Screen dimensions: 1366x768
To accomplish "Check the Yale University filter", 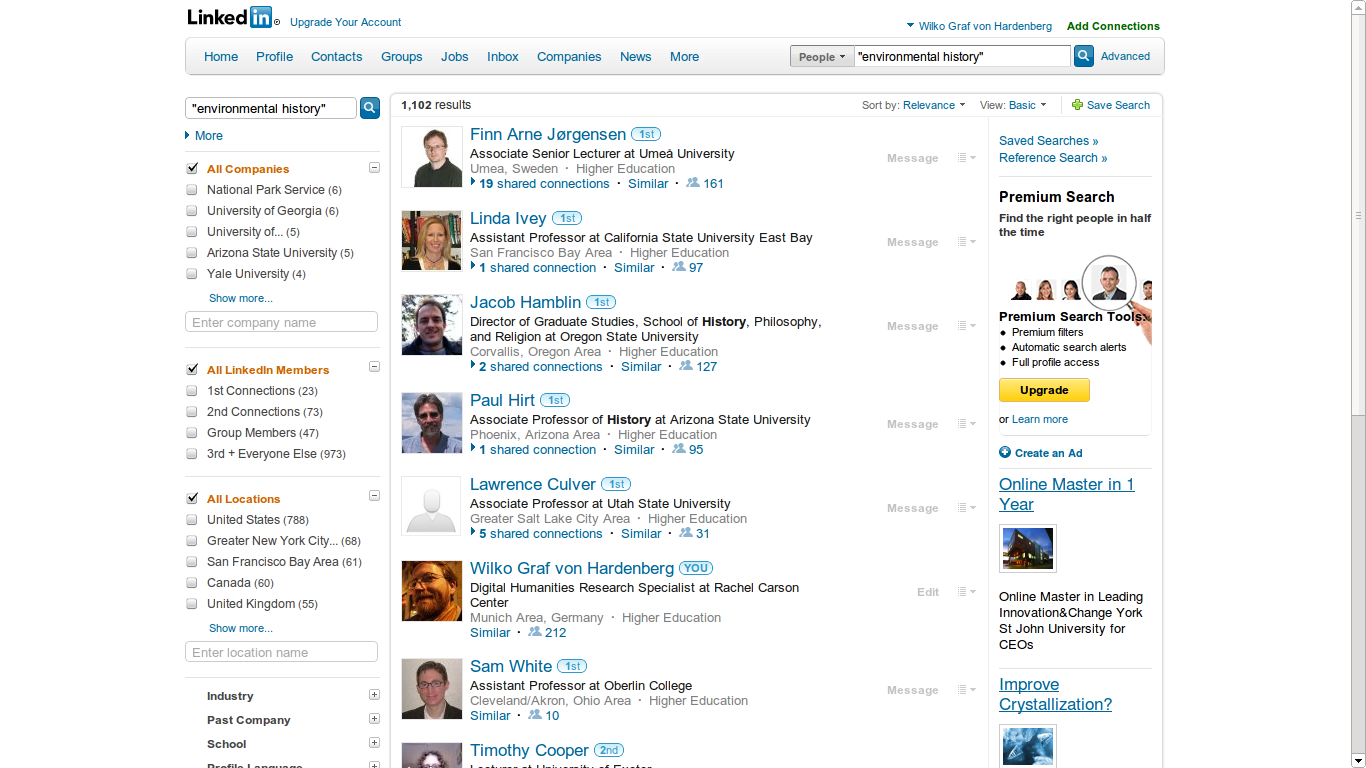I will pos(192,274).
